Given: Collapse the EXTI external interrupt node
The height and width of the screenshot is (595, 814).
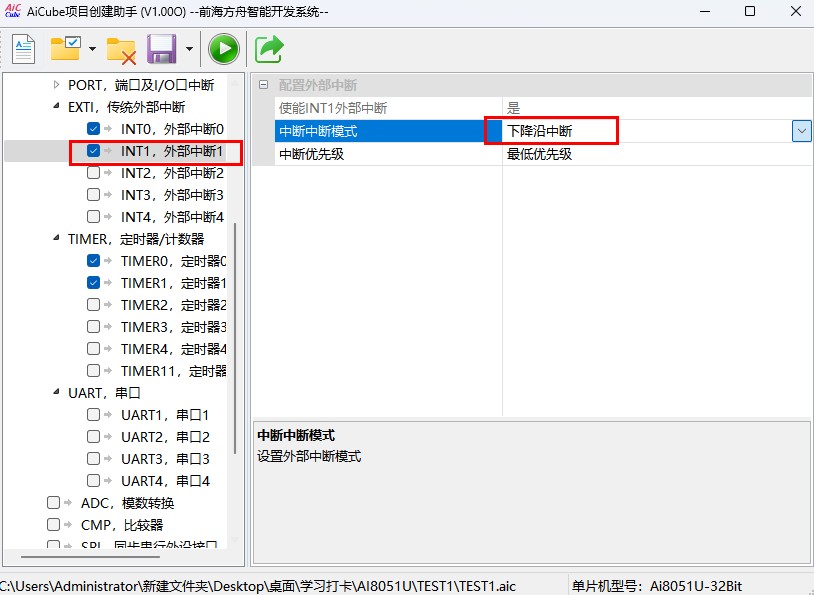Looking at the screenshot, I should pyautogui.click(x=56, y=106).
